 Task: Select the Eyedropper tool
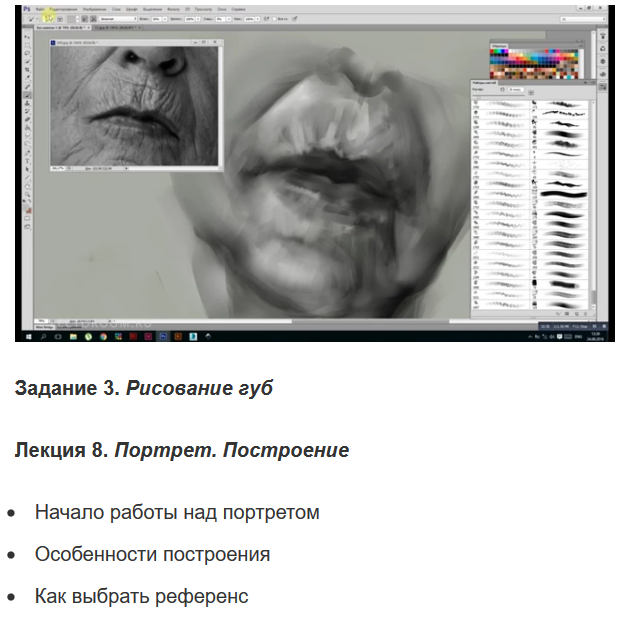pyautogui.click(x=27, y=77)
